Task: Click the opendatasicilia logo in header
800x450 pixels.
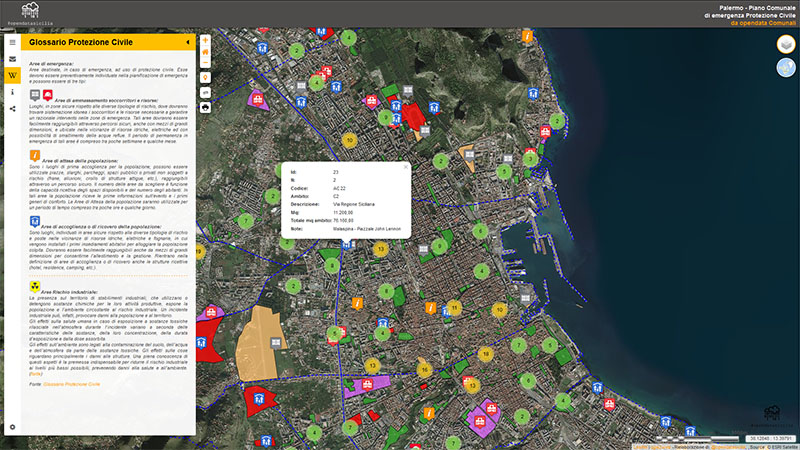Action: [x=30, y=13]
